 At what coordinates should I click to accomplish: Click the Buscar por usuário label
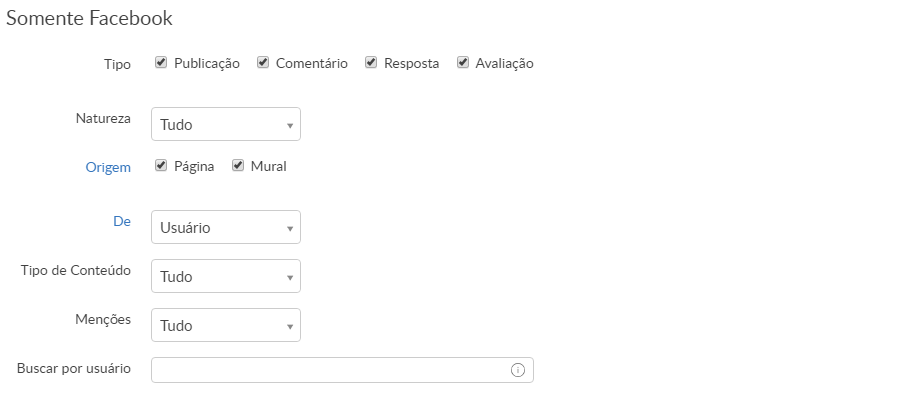pyautogui.click(x=74, y=368)
